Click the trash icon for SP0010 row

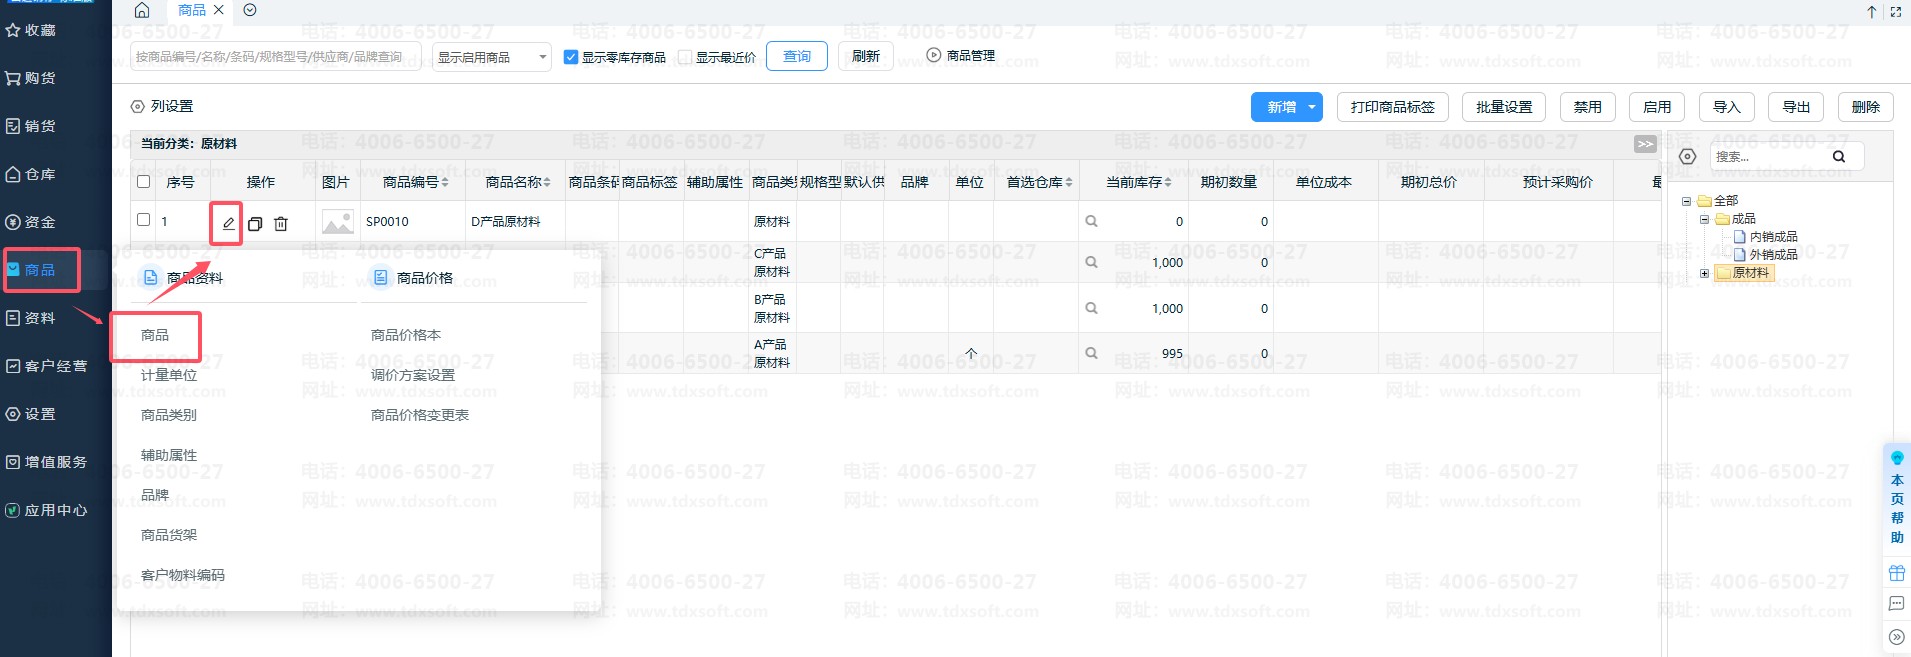point(281,224)
